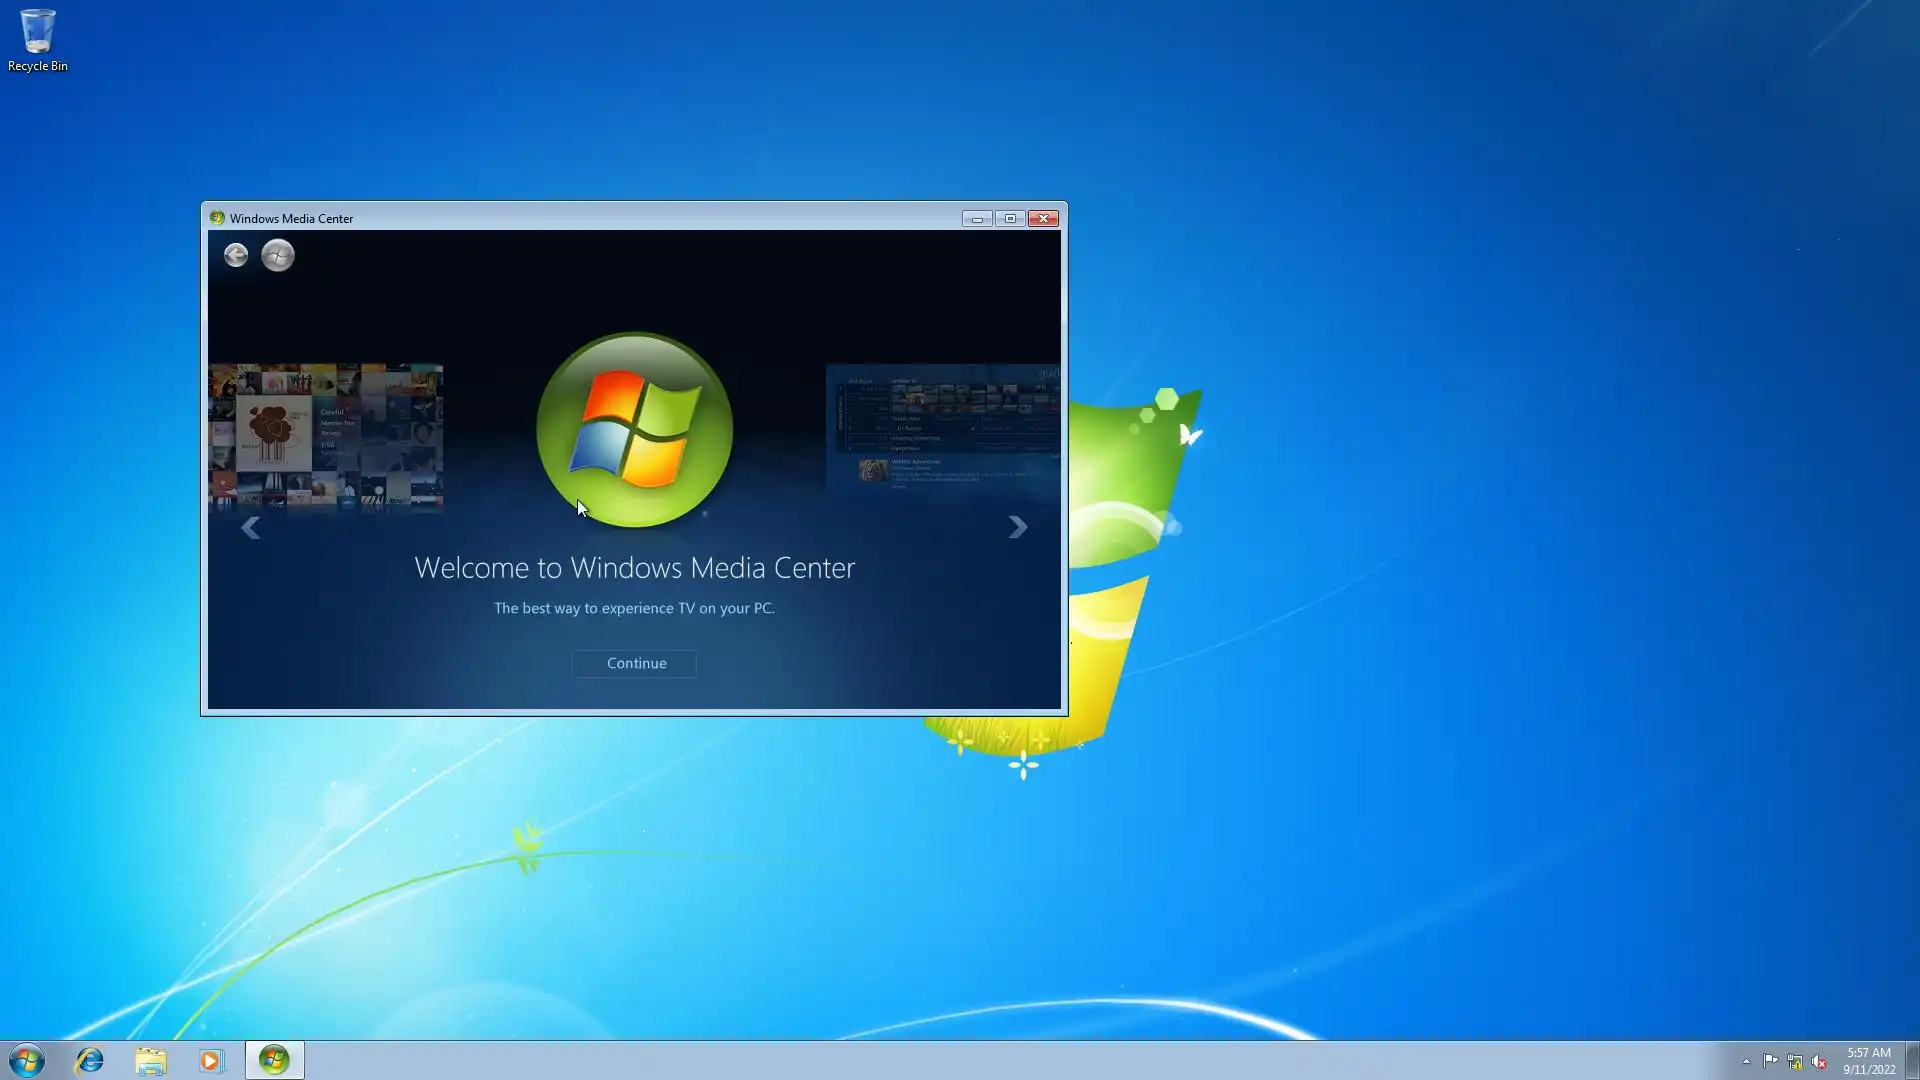Click the TV guide preview image
Image resolution: width=1920 pixels, height=1080 pixels.
coord(942,428)
